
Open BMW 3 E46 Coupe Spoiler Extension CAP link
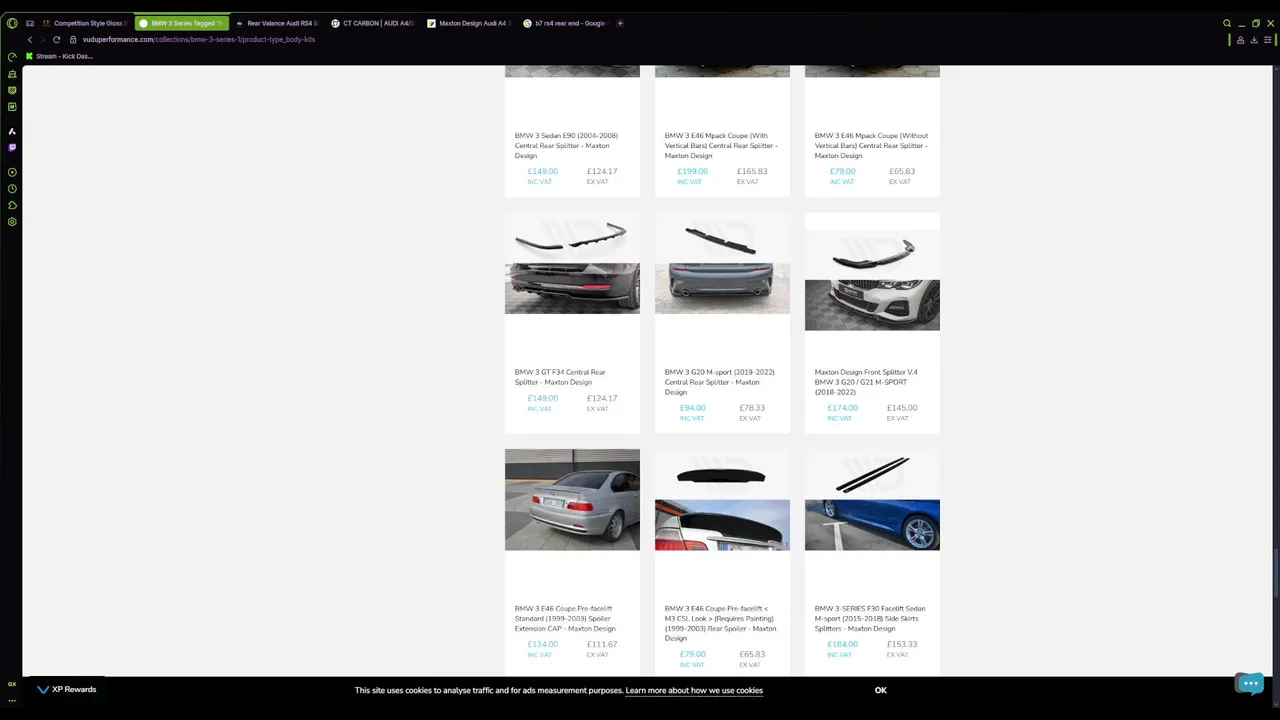[565, 618]
